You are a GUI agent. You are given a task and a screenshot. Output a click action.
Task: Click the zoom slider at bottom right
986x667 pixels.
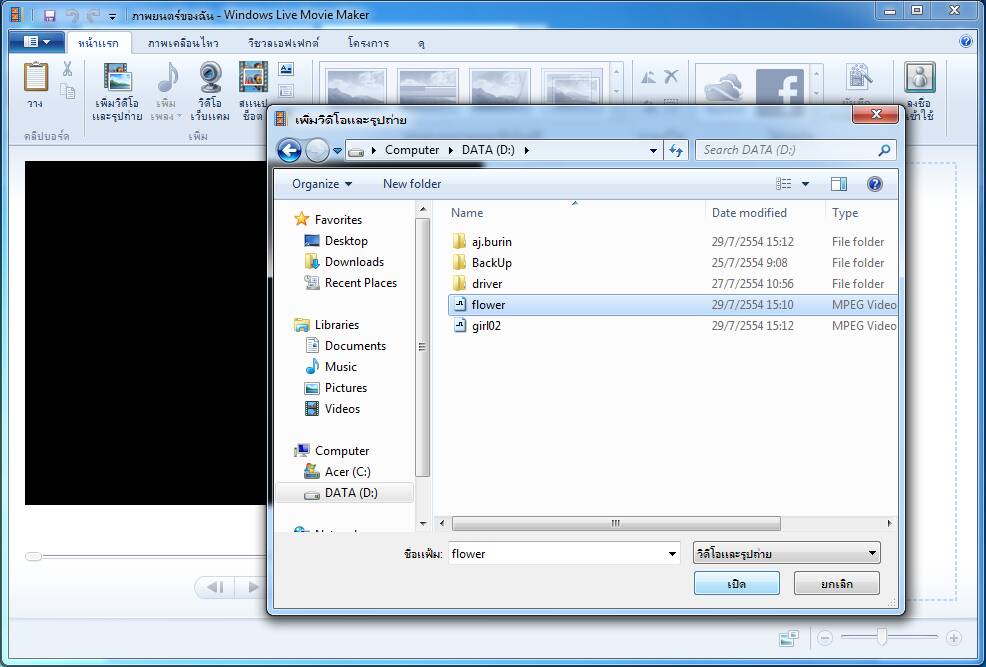click(x=882, y=637)
